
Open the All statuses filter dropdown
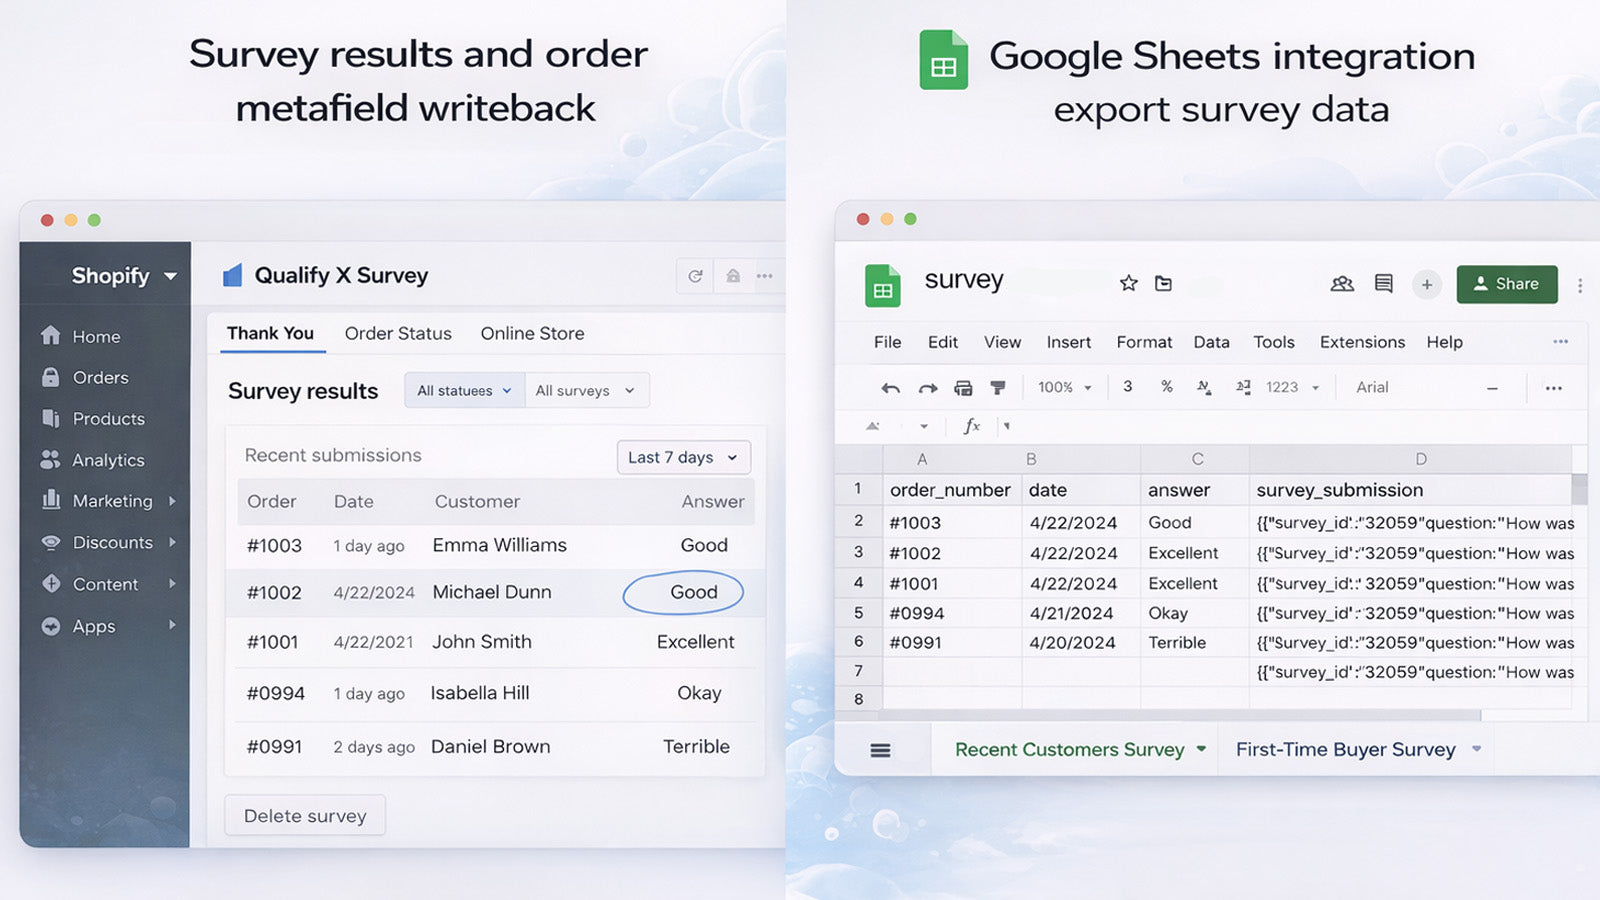point(464,390)
